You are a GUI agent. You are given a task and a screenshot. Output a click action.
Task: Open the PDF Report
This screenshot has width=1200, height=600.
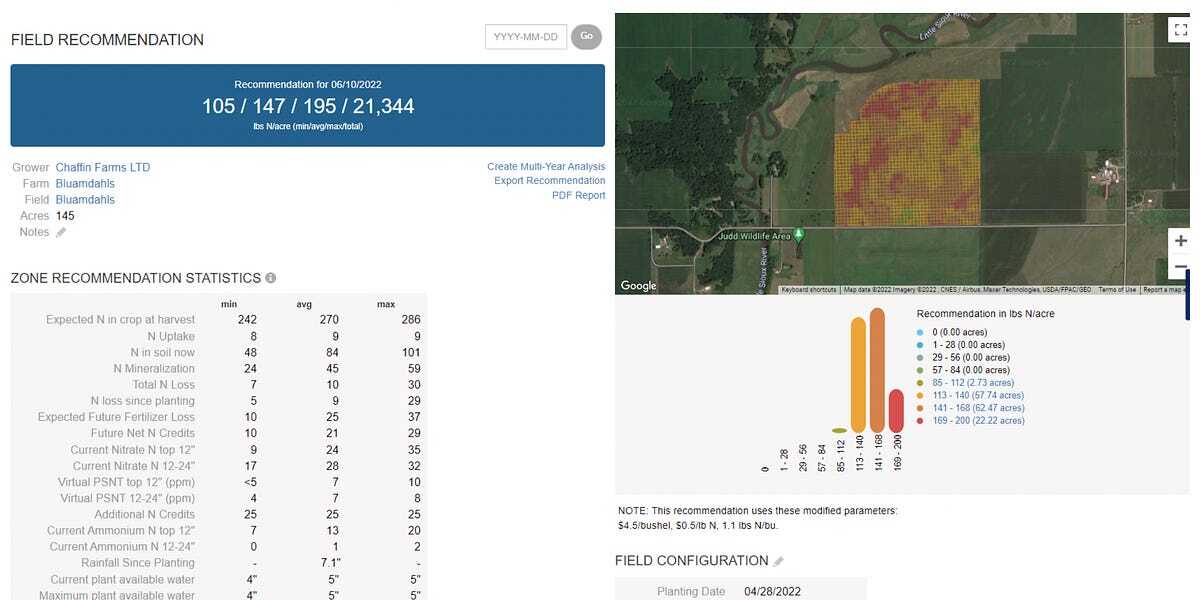(578, 195)
